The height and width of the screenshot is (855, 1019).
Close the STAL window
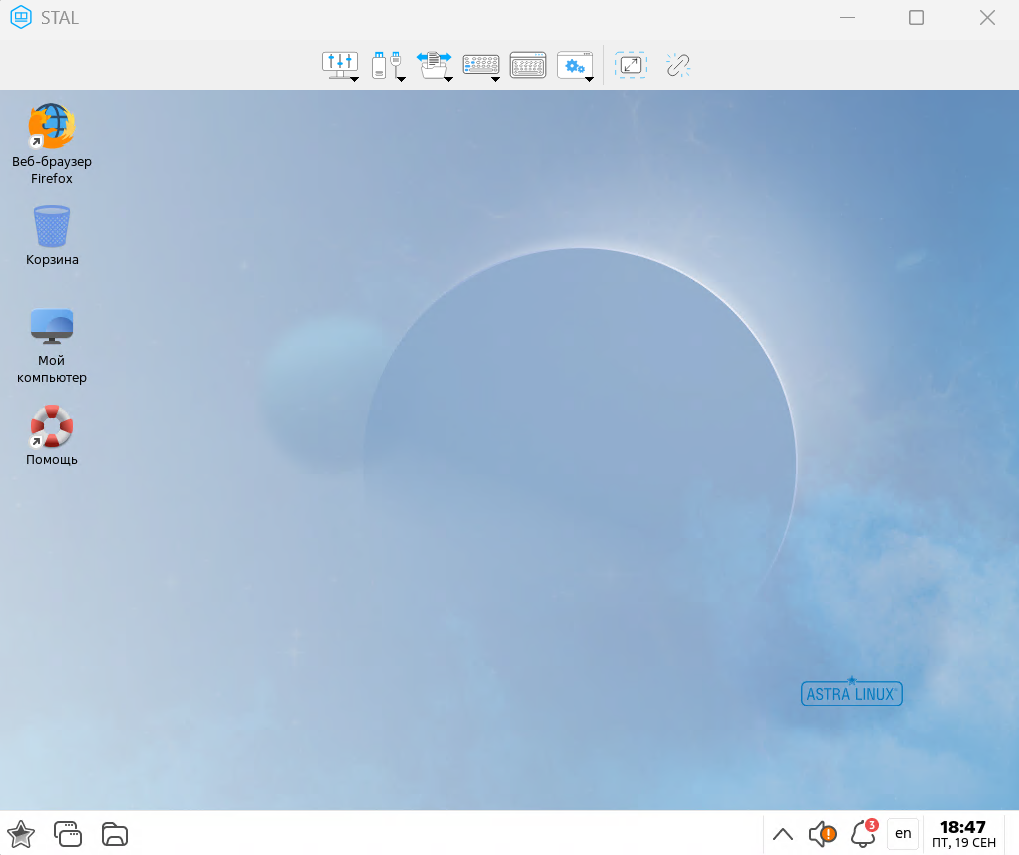[987, 18]
